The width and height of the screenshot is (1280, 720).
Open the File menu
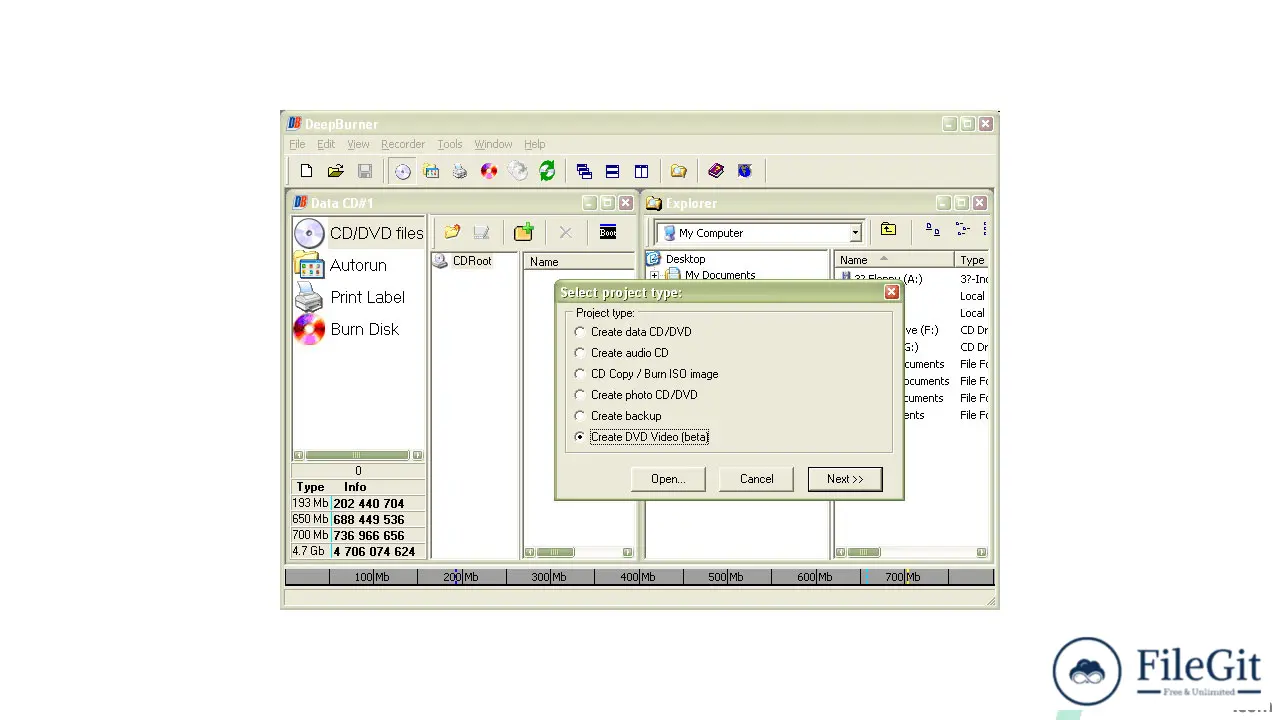[297, 144]
